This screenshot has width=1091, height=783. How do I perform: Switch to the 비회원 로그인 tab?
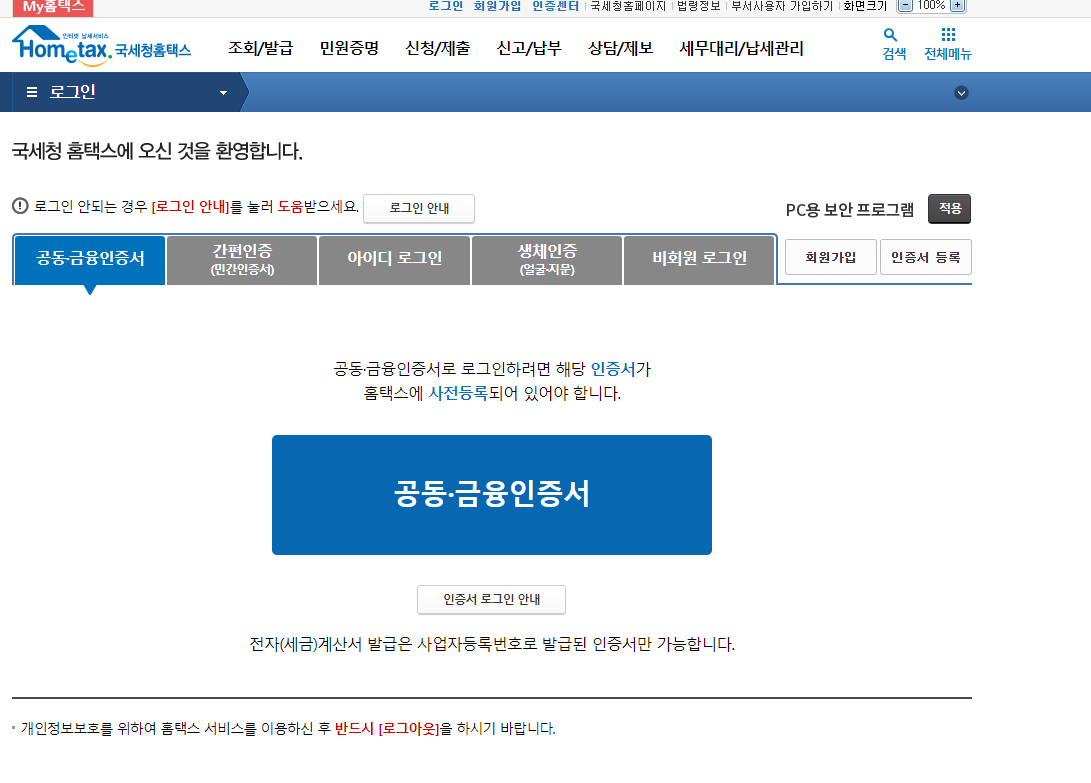tap(699, 260)
